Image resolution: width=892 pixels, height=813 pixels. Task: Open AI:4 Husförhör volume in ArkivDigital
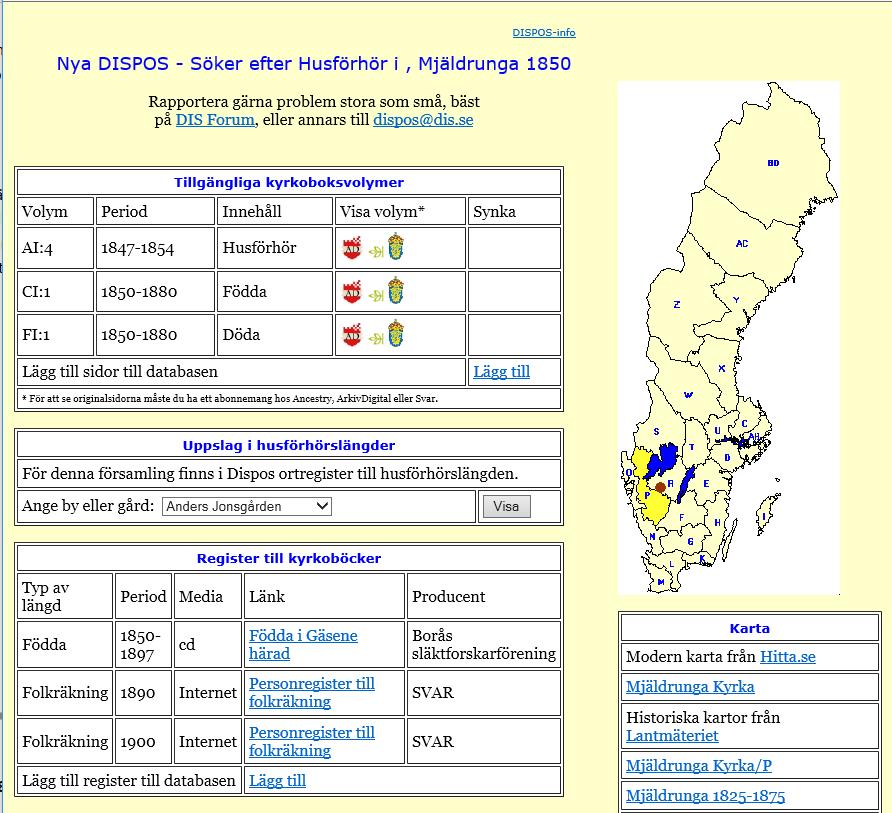point(352,248)
